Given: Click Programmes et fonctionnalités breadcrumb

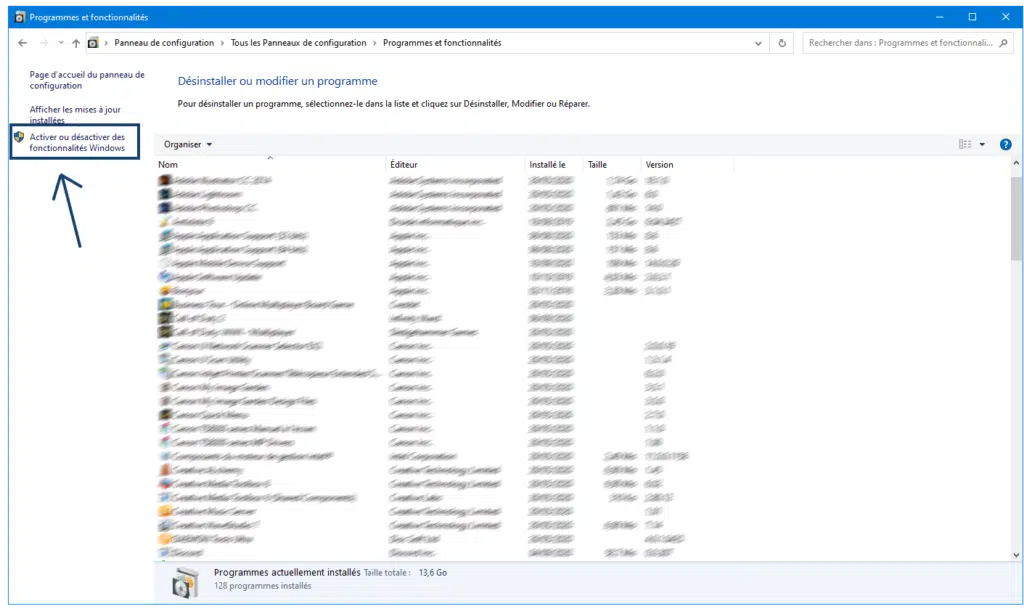Looking at the screenshot, I should 442,43.
